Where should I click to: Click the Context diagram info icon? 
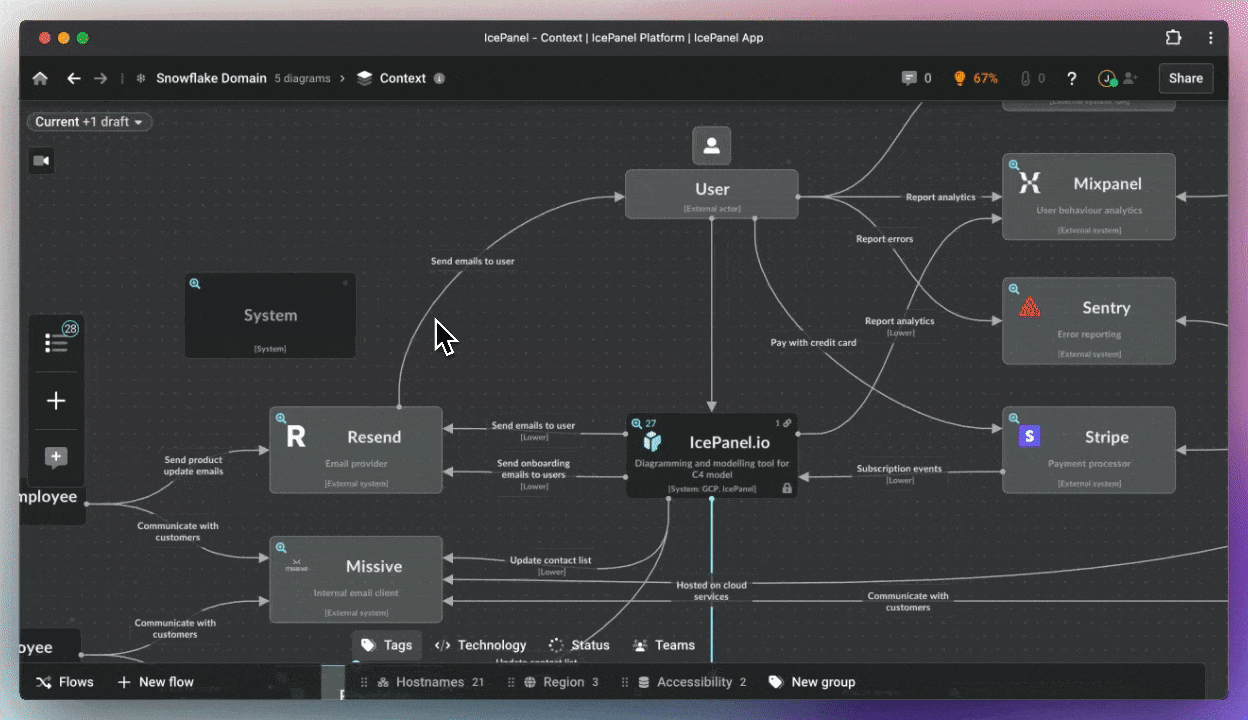coord(439,79)
